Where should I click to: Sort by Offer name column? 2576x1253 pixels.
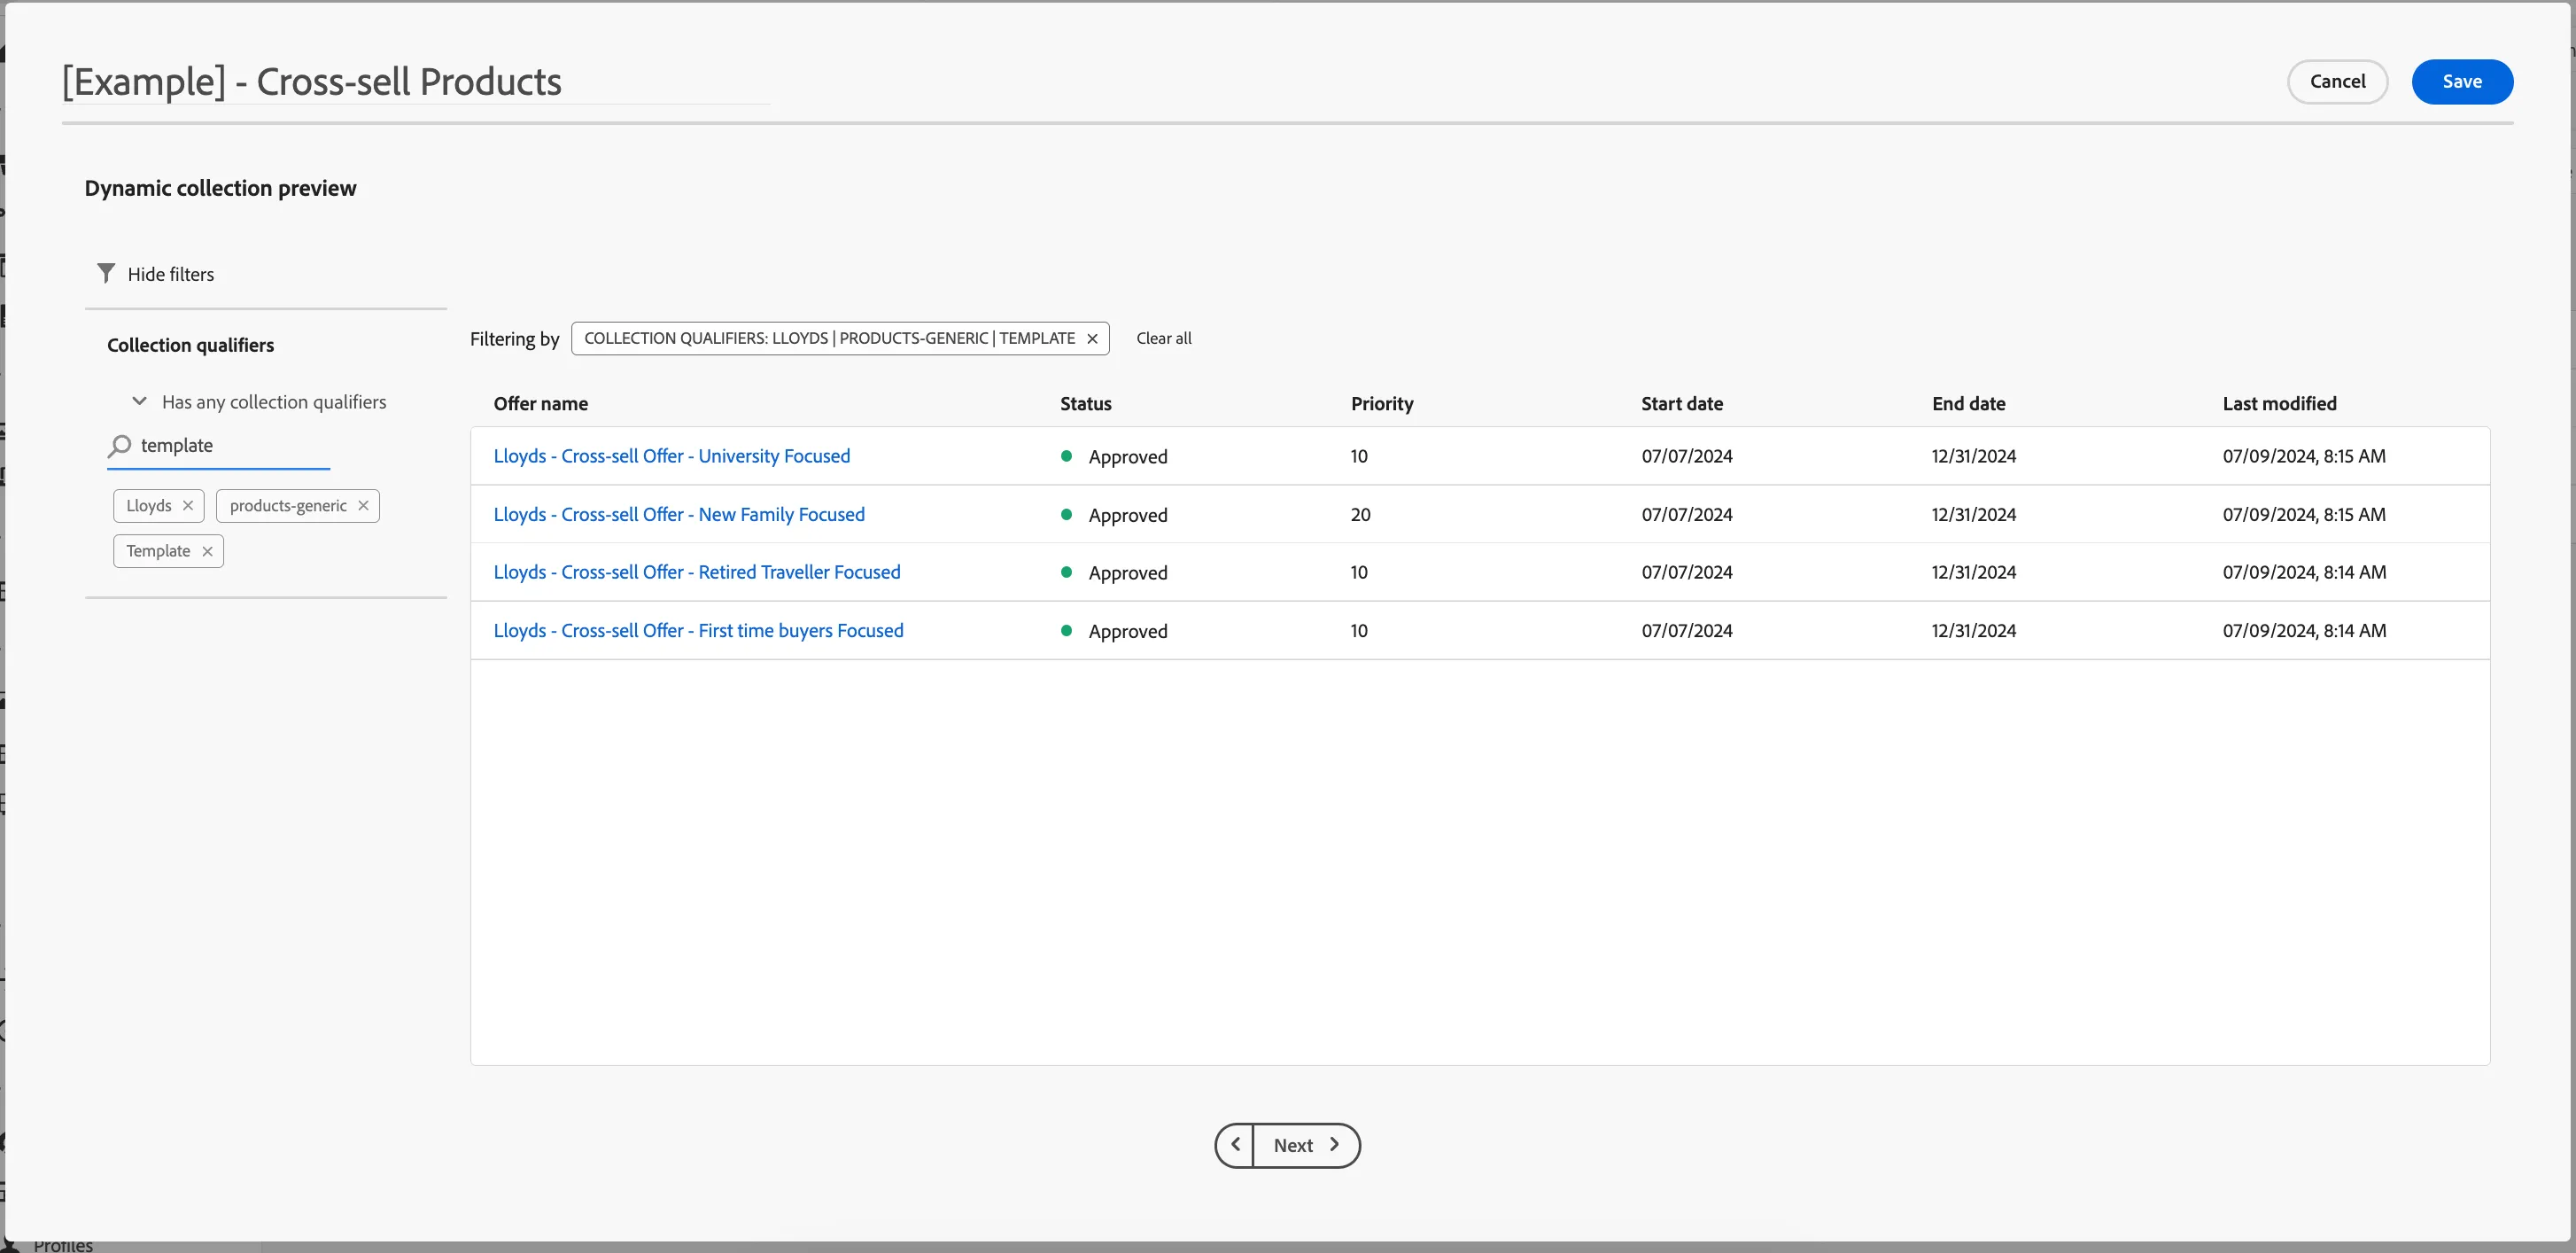541,404
